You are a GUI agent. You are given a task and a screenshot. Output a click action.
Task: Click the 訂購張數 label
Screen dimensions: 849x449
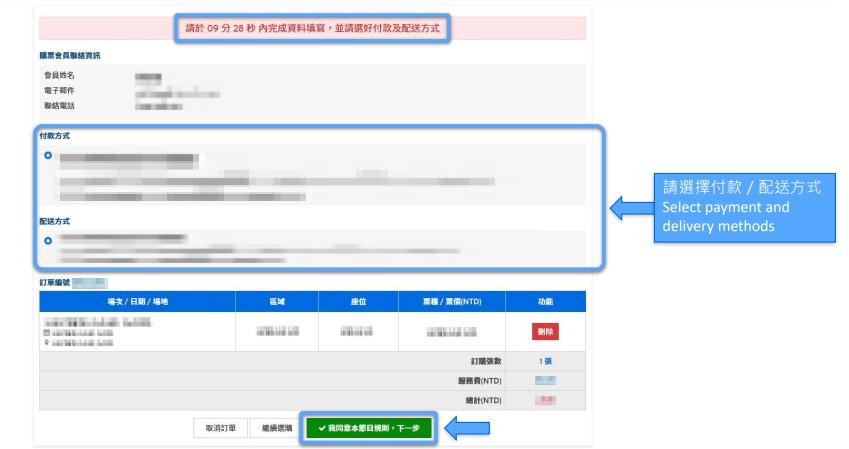(486, 361)
